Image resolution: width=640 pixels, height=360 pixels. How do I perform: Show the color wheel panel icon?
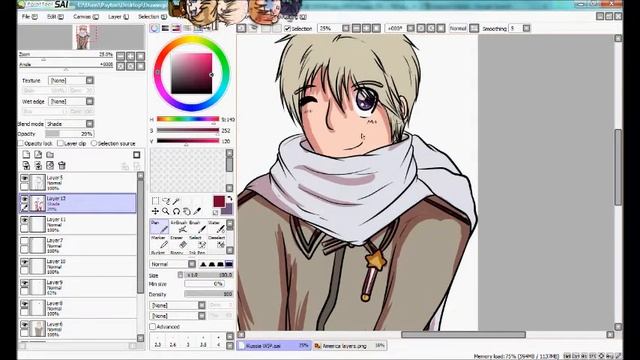pyautogui.click(x=154, y=28)
